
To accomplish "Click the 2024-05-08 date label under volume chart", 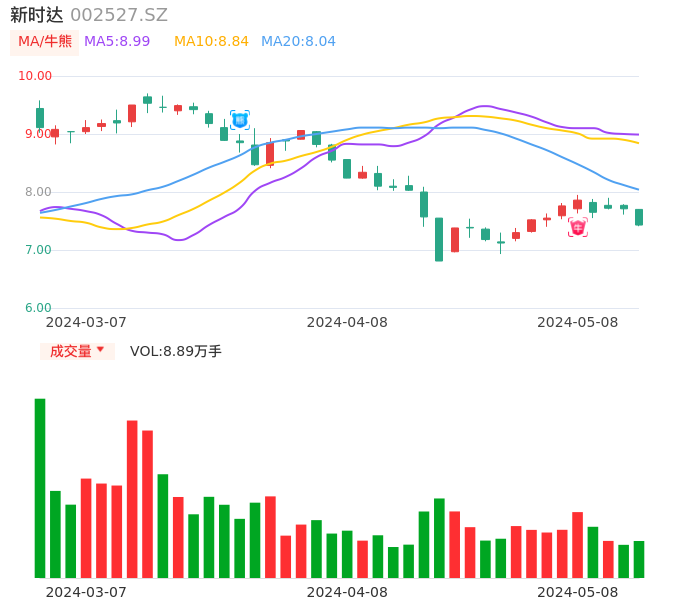I will [x=578, y=592].
